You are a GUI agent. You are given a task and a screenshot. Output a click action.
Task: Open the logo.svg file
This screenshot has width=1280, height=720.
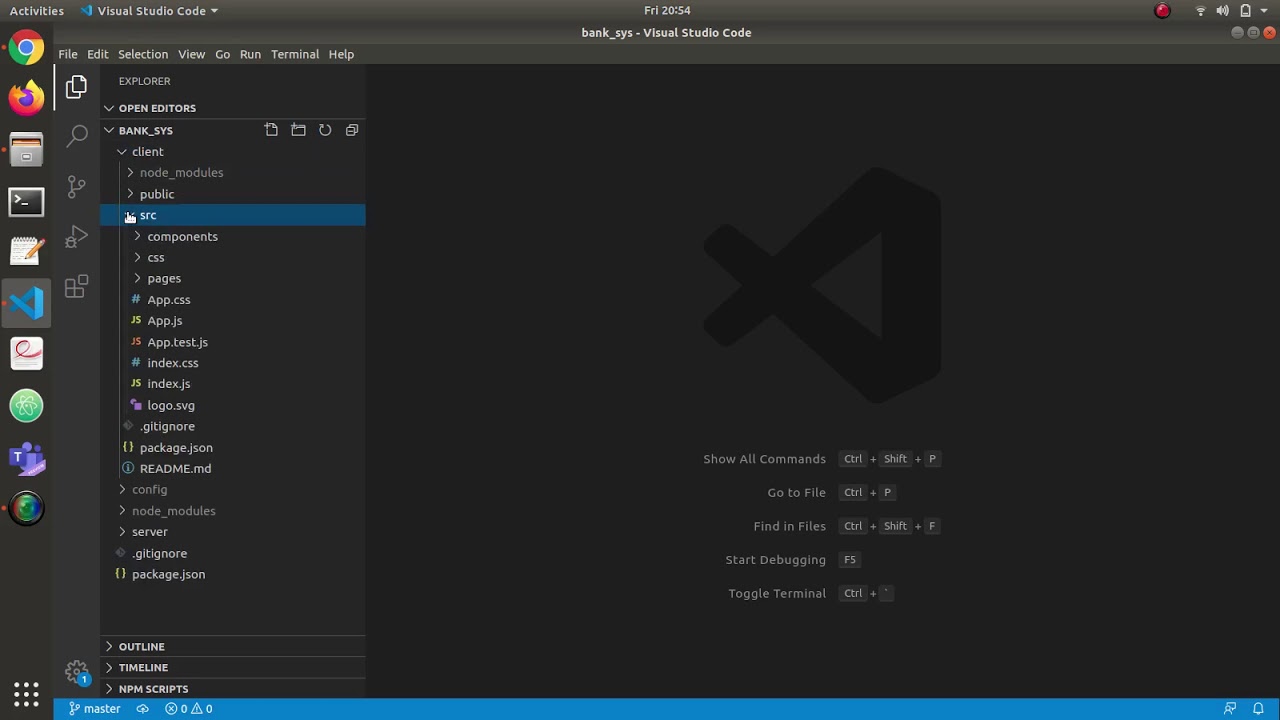233,405
